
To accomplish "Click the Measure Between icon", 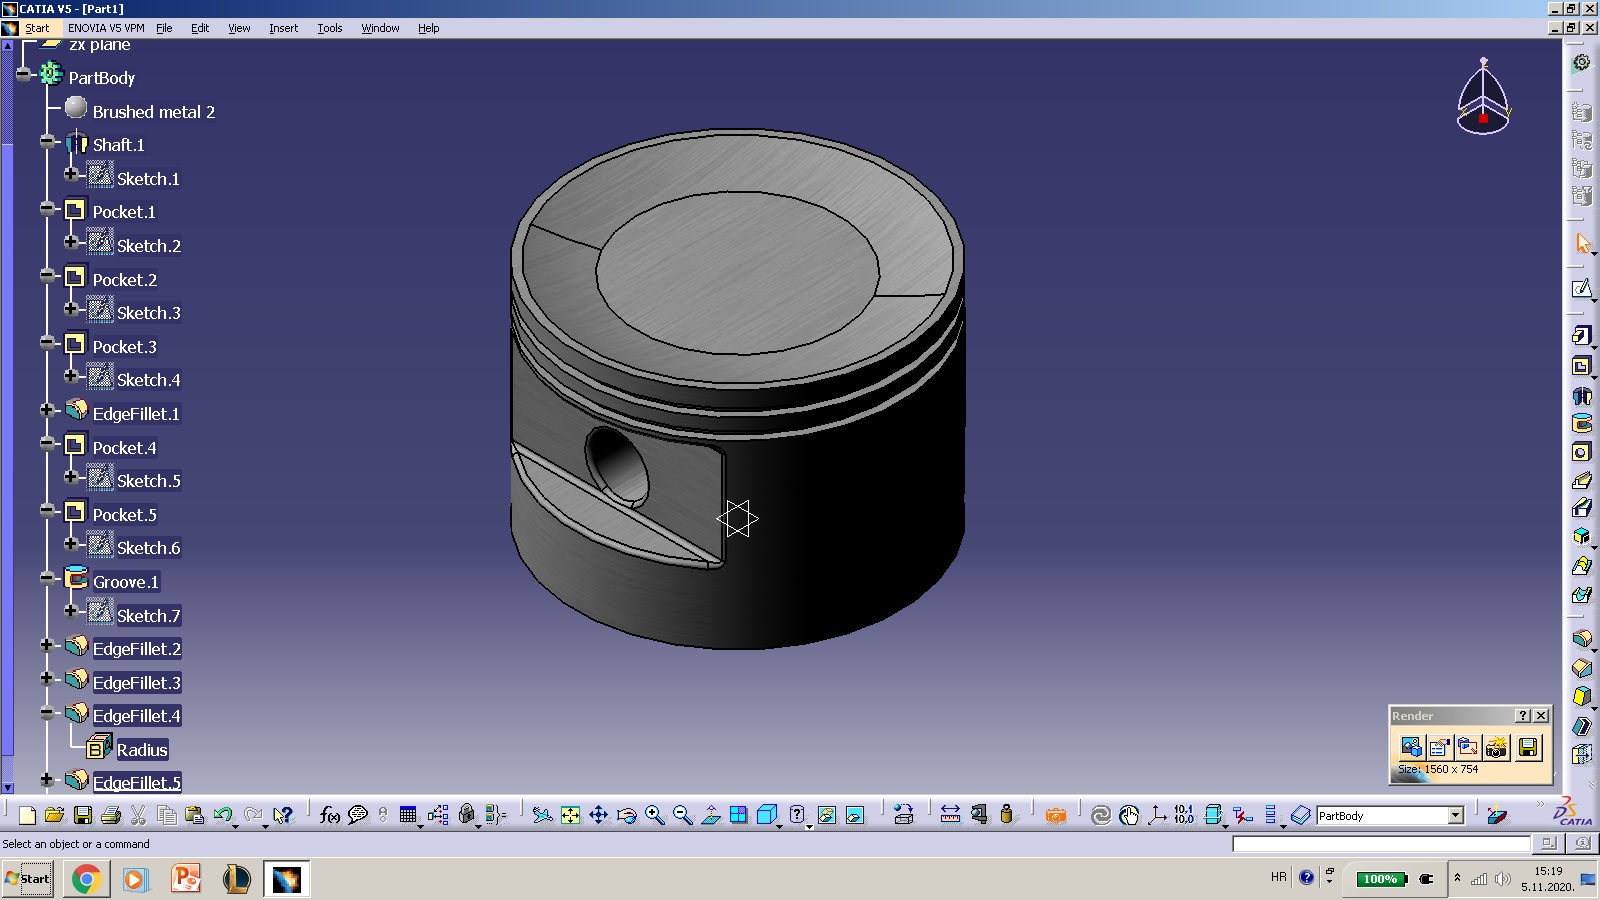I will (x=950, y=815).
